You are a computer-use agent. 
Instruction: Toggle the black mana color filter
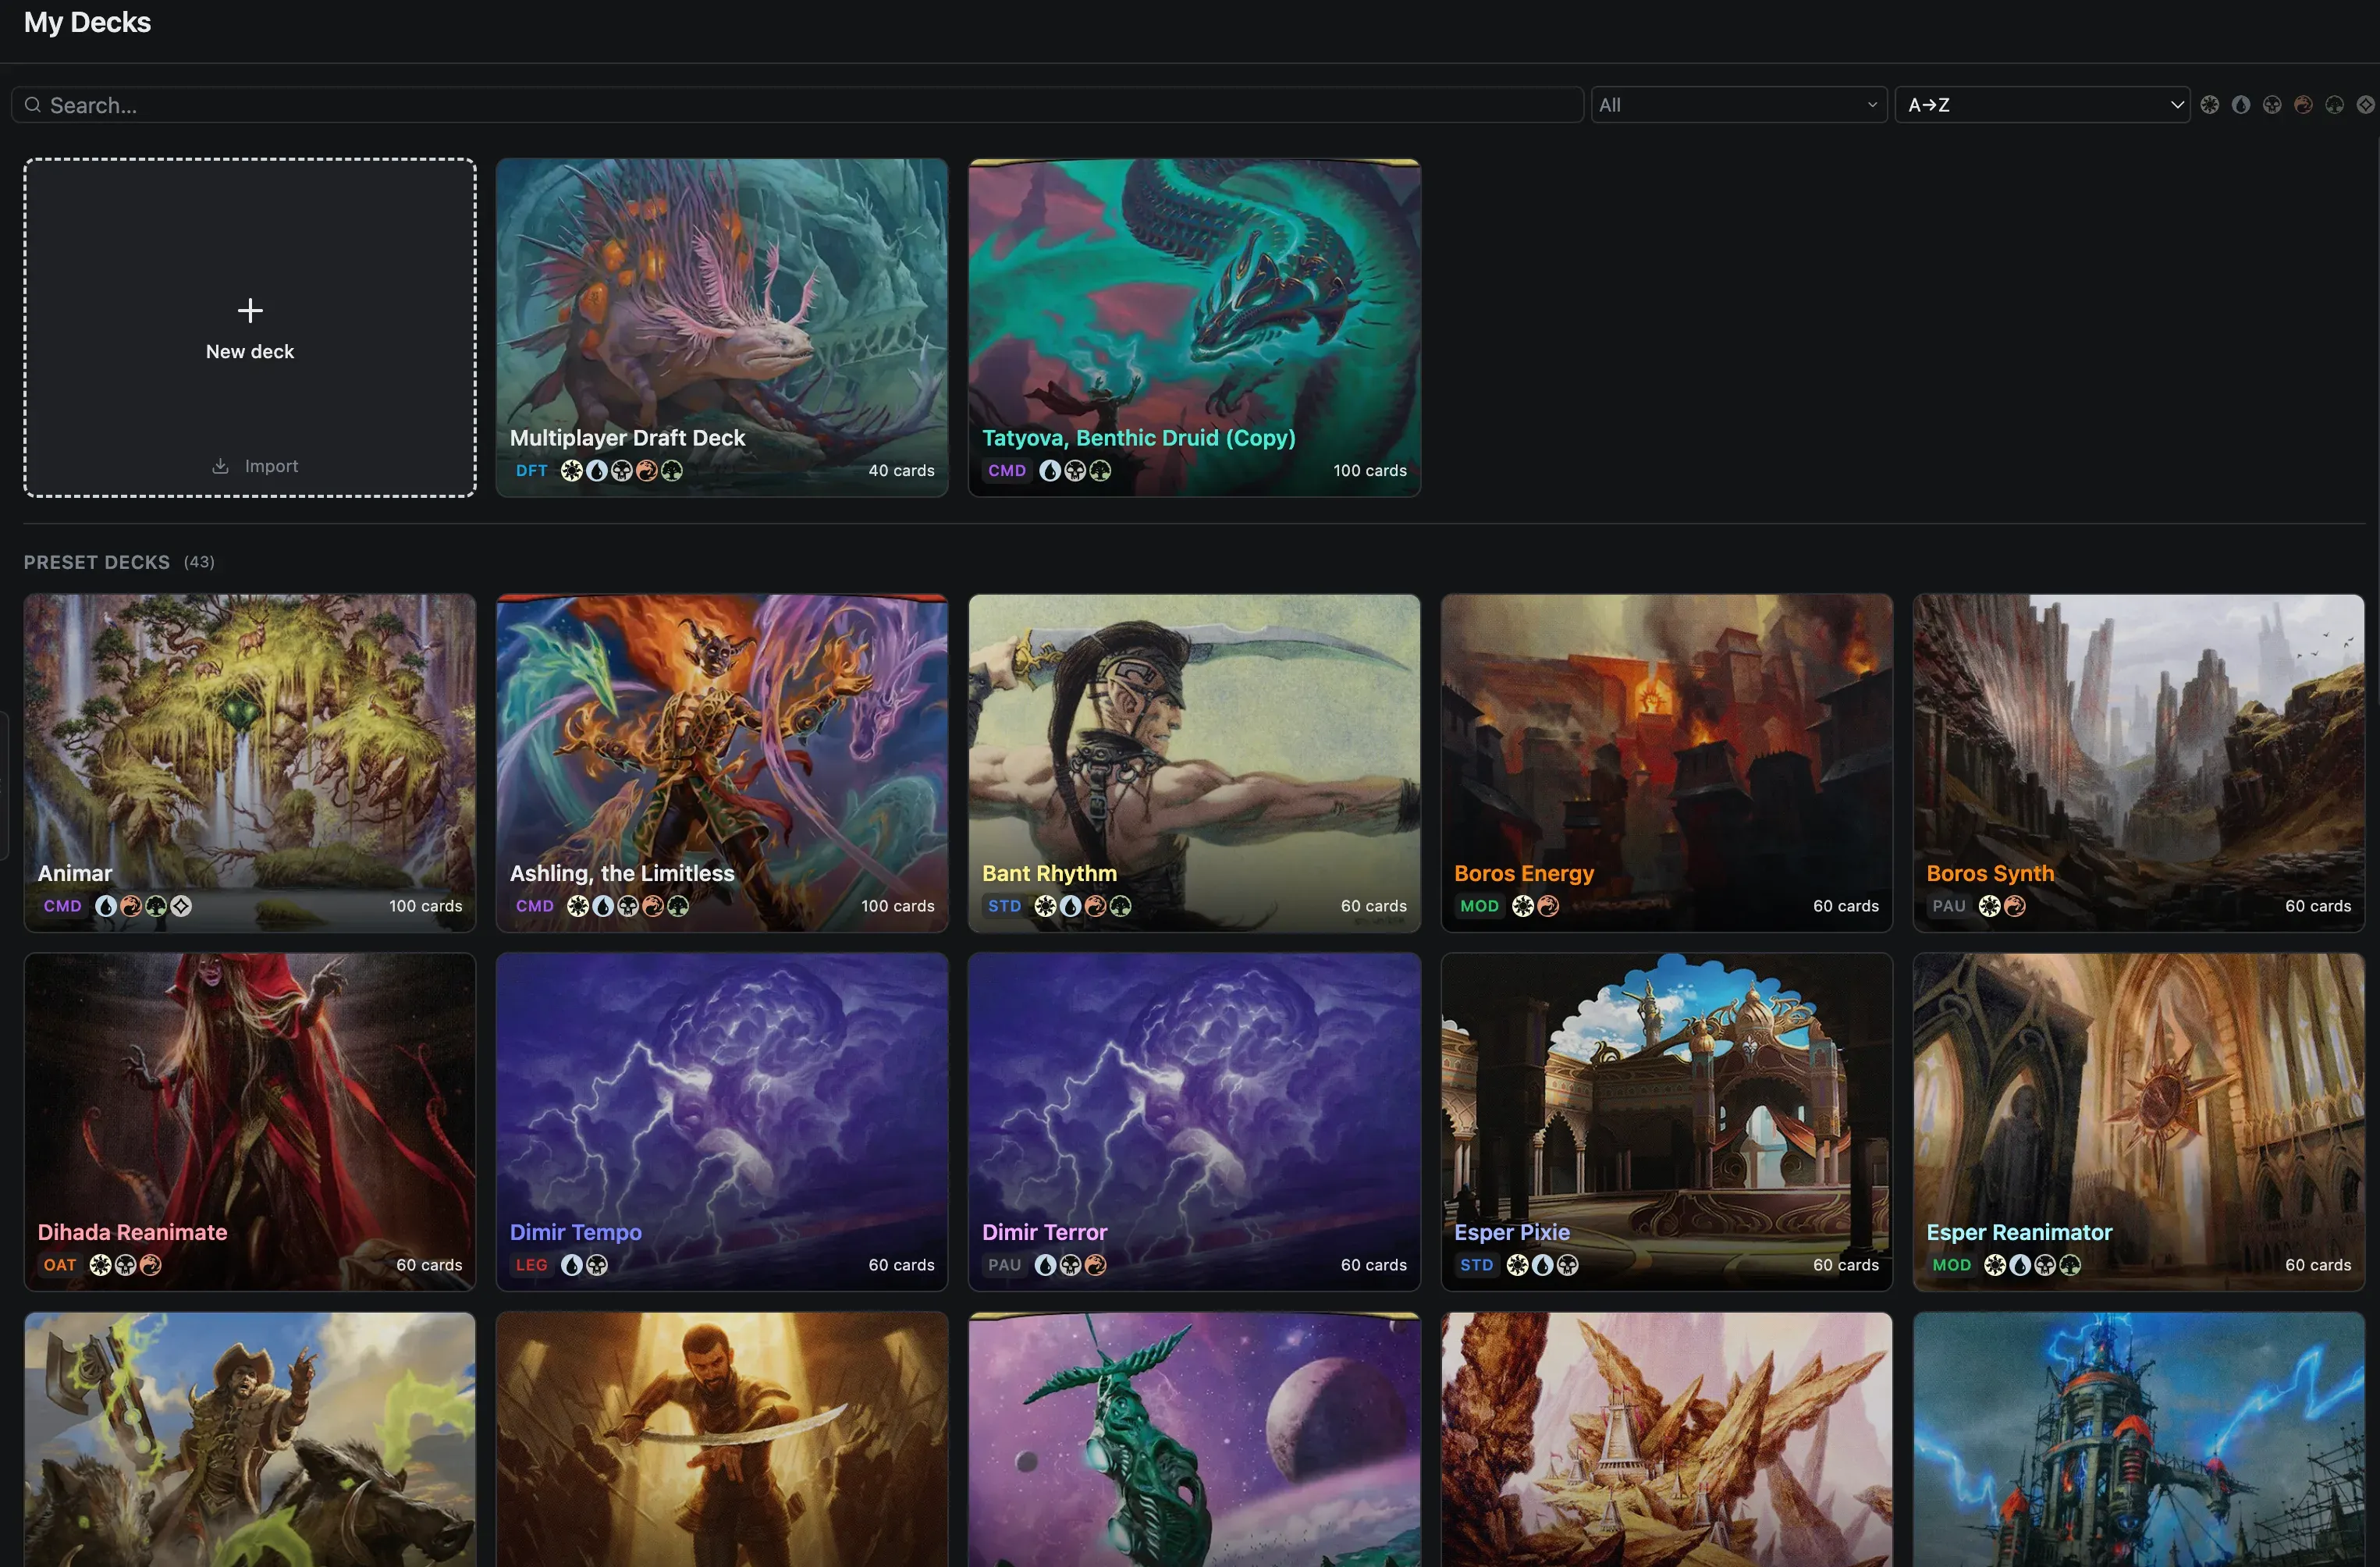(x=2272, y=105)
